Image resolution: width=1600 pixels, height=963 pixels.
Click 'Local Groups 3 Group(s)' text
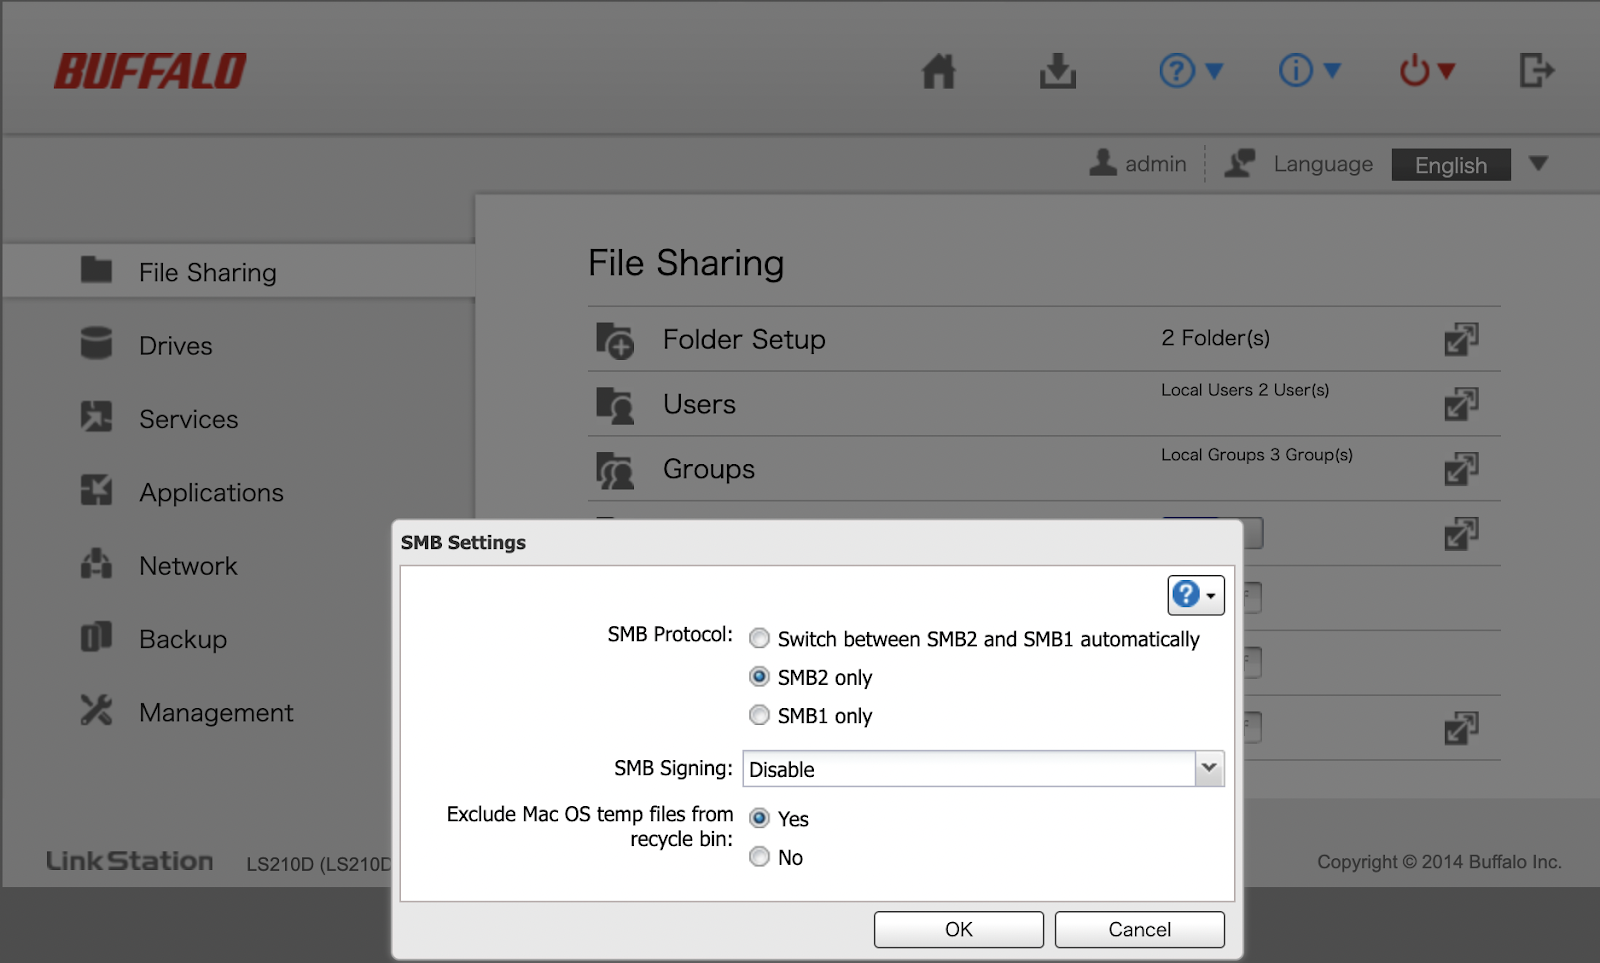click(1257, 455)
